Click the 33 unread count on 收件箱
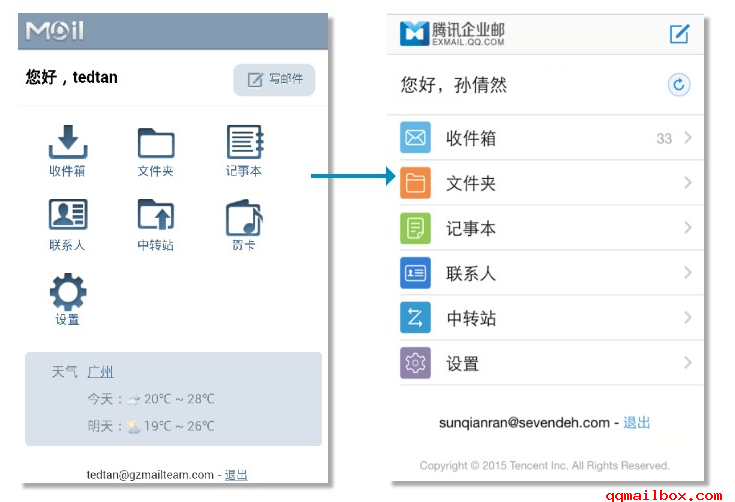 point(664,138)
